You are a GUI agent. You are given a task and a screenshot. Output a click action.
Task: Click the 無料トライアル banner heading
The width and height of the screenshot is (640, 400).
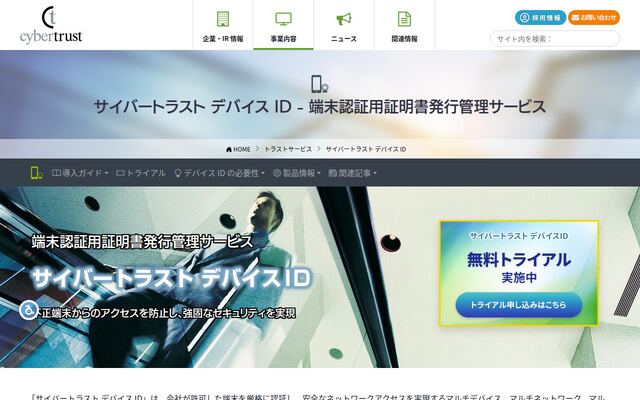[x=518, y=260]
